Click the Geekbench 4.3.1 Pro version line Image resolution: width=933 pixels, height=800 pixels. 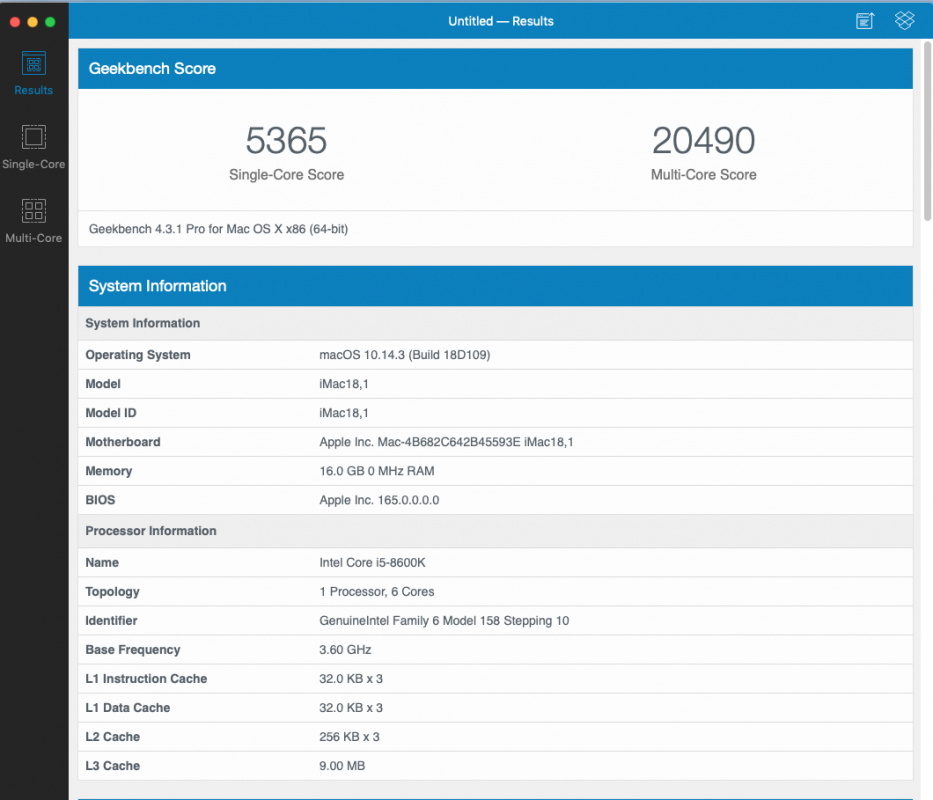coord(218,229)
